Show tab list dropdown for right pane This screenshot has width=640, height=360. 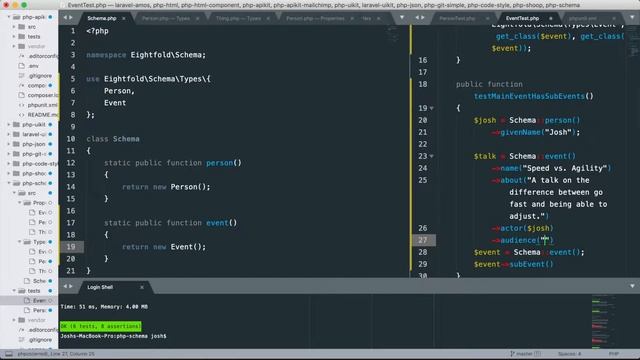tap(632, 18)
